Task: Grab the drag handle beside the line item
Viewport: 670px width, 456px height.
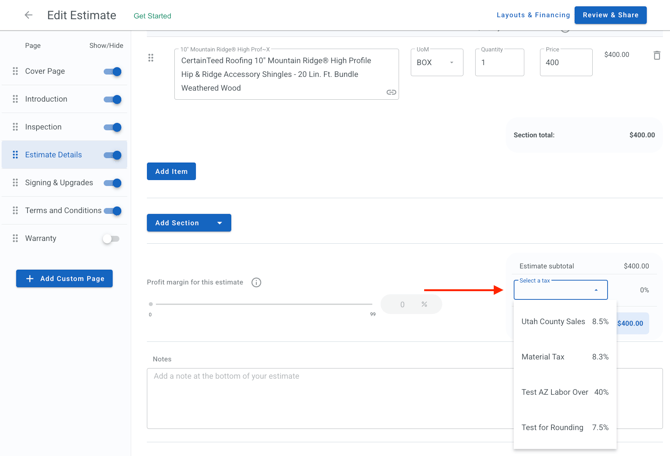Action: point(151,58)
